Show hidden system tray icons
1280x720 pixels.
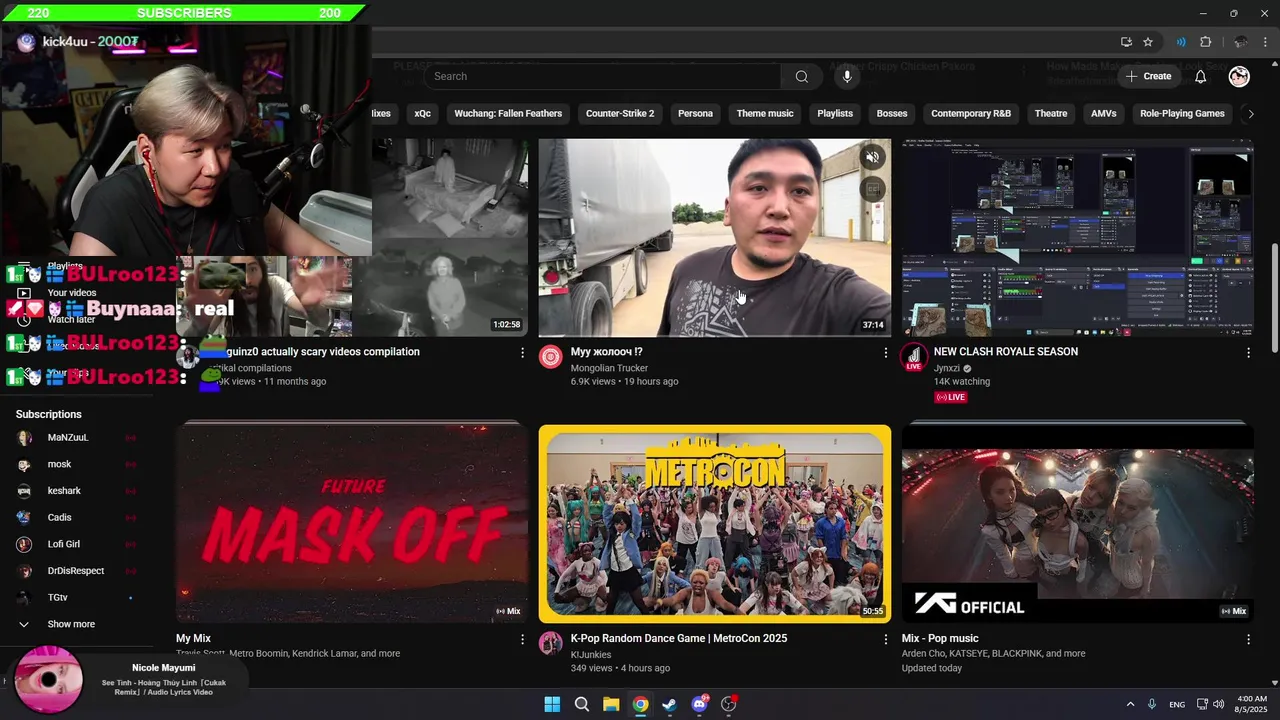pos(1130,704)
